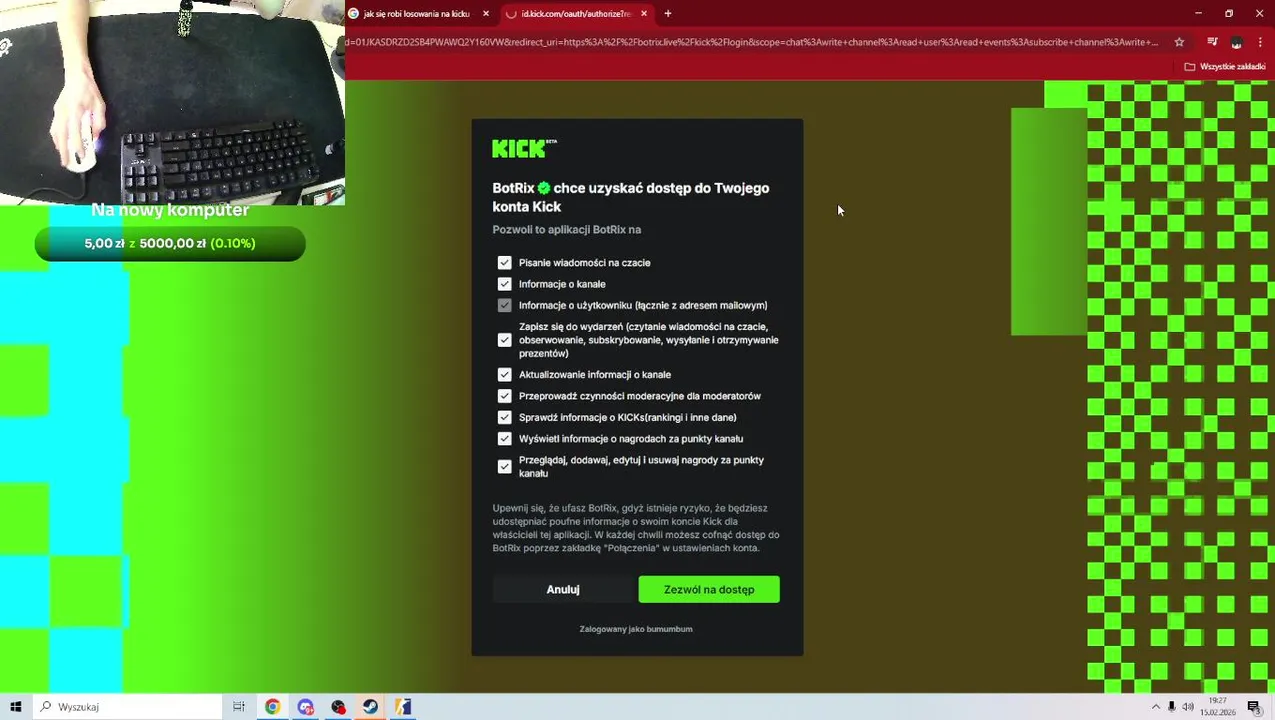Open the Wszystkie zakładki bookmarks folder
This screenshot has width=1275, height=720.
point(1225,66)
